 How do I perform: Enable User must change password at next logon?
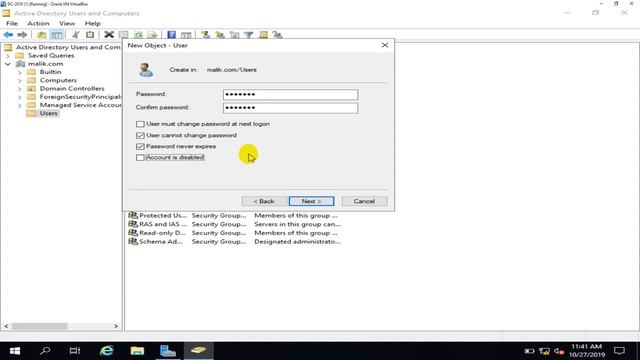(x=140, y=124)
